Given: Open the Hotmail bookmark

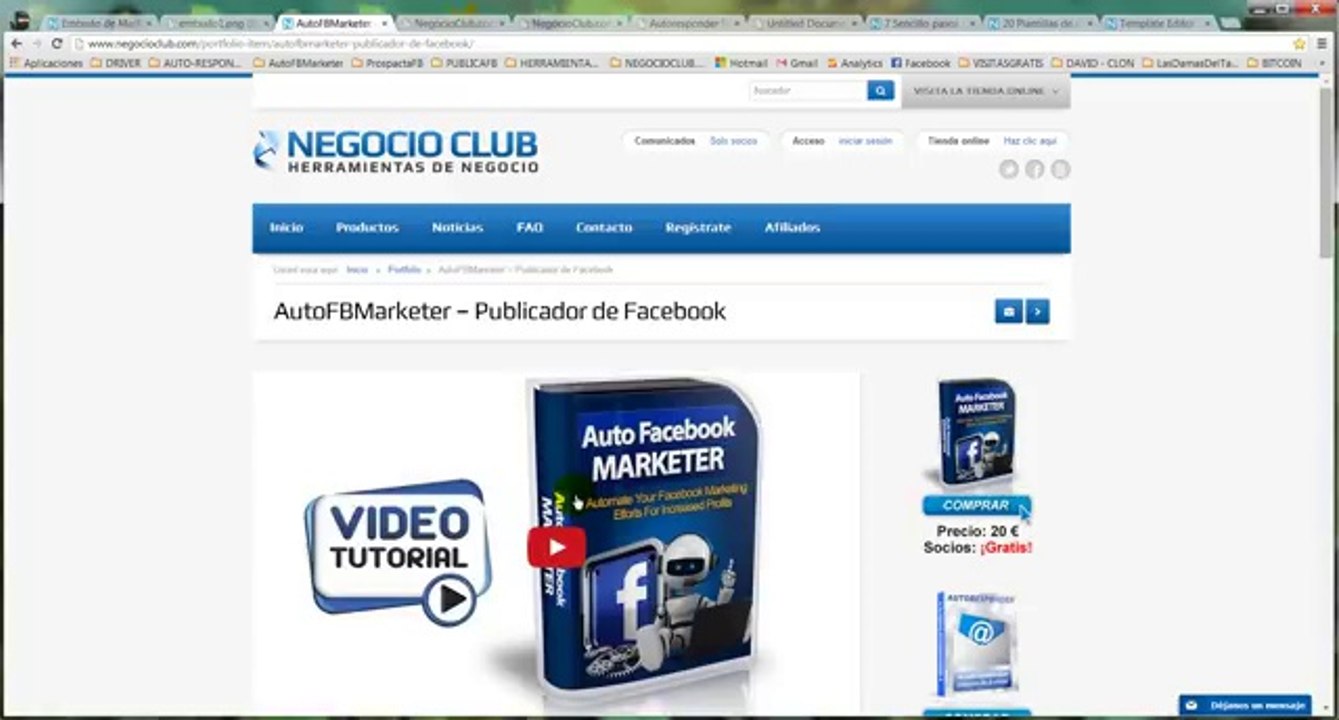Looking at the screenshot, I should 741,63.
